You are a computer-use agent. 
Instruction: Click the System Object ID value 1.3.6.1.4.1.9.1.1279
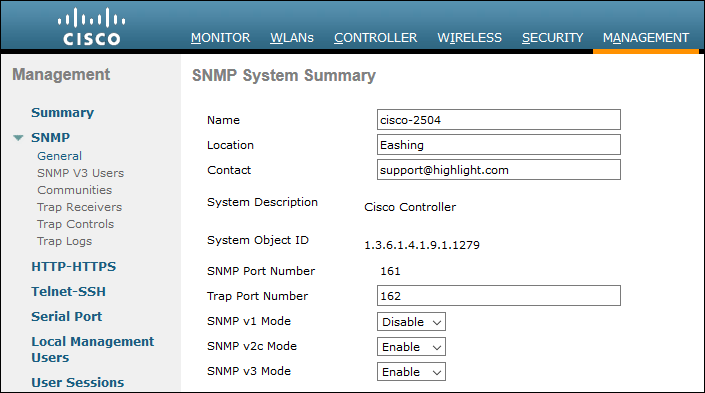422,245
